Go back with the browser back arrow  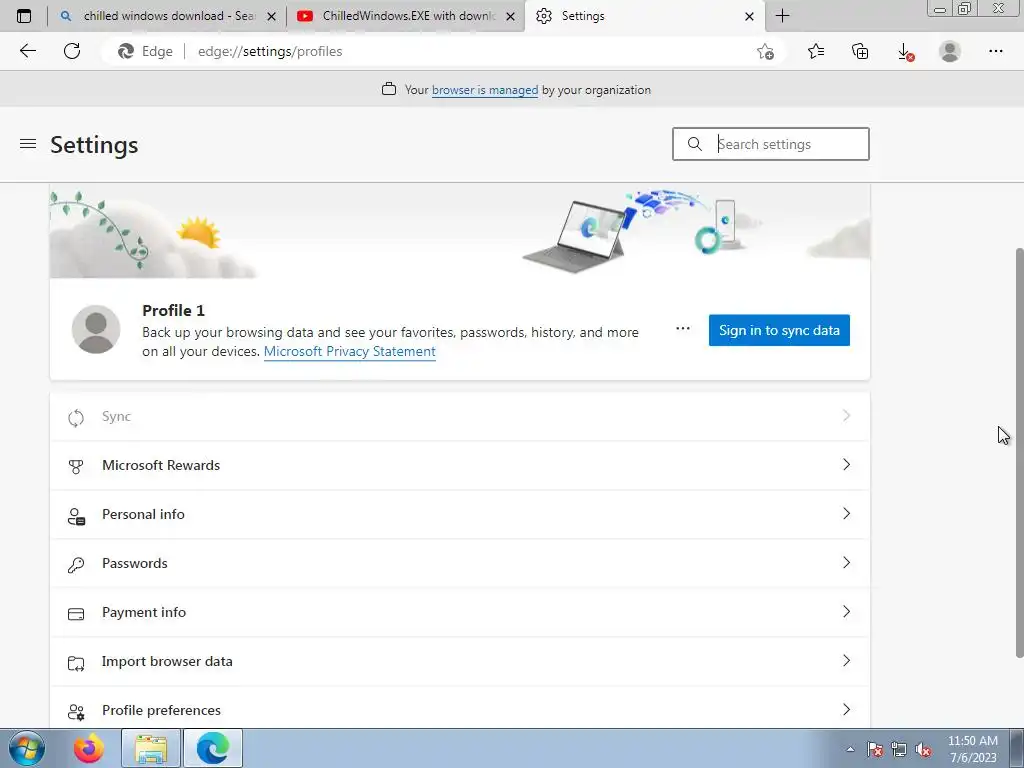27,51
